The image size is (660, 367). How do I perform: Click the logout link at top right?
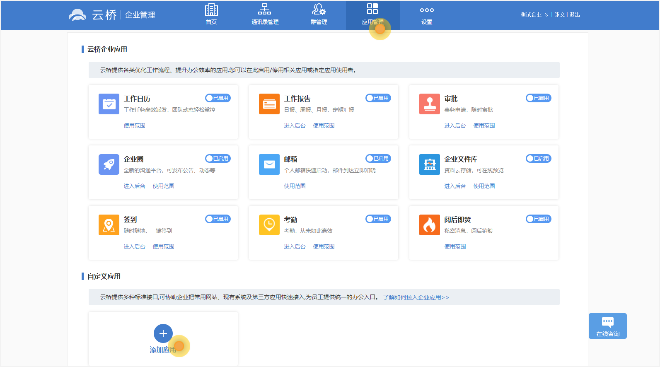pos(575,14)
